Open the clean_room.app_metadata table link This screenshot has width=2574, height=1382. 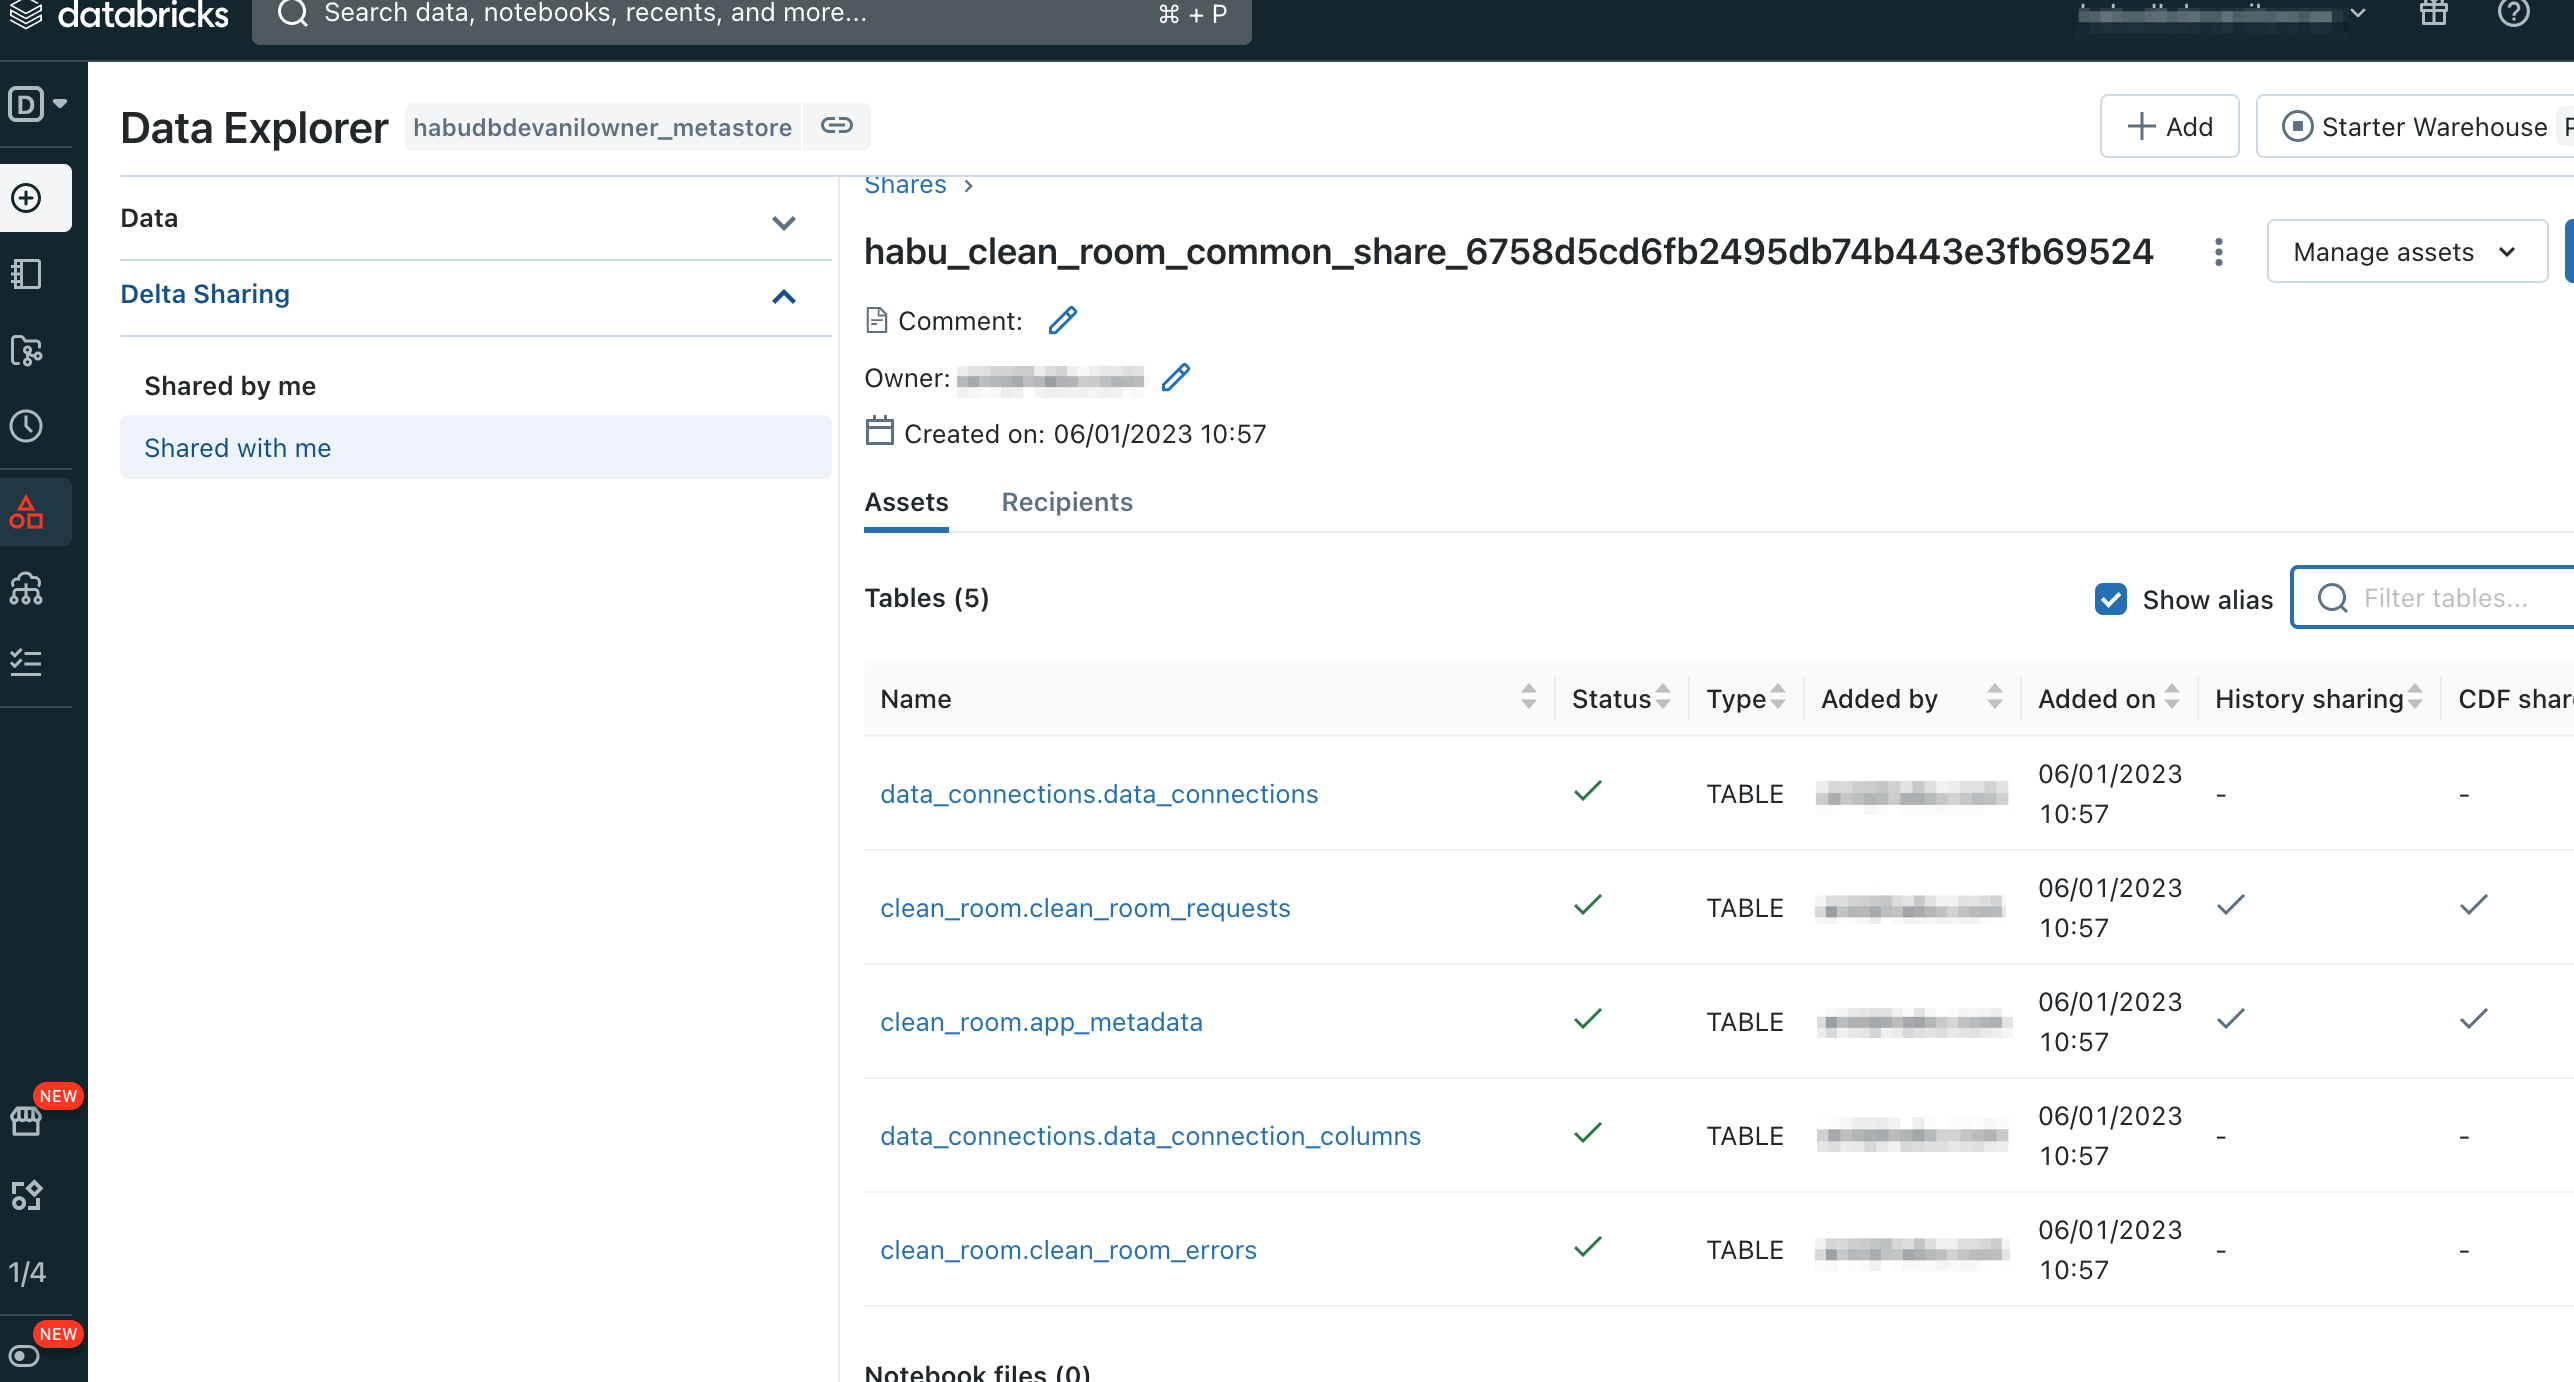pyautogui.click(x=1041, y=1022)
